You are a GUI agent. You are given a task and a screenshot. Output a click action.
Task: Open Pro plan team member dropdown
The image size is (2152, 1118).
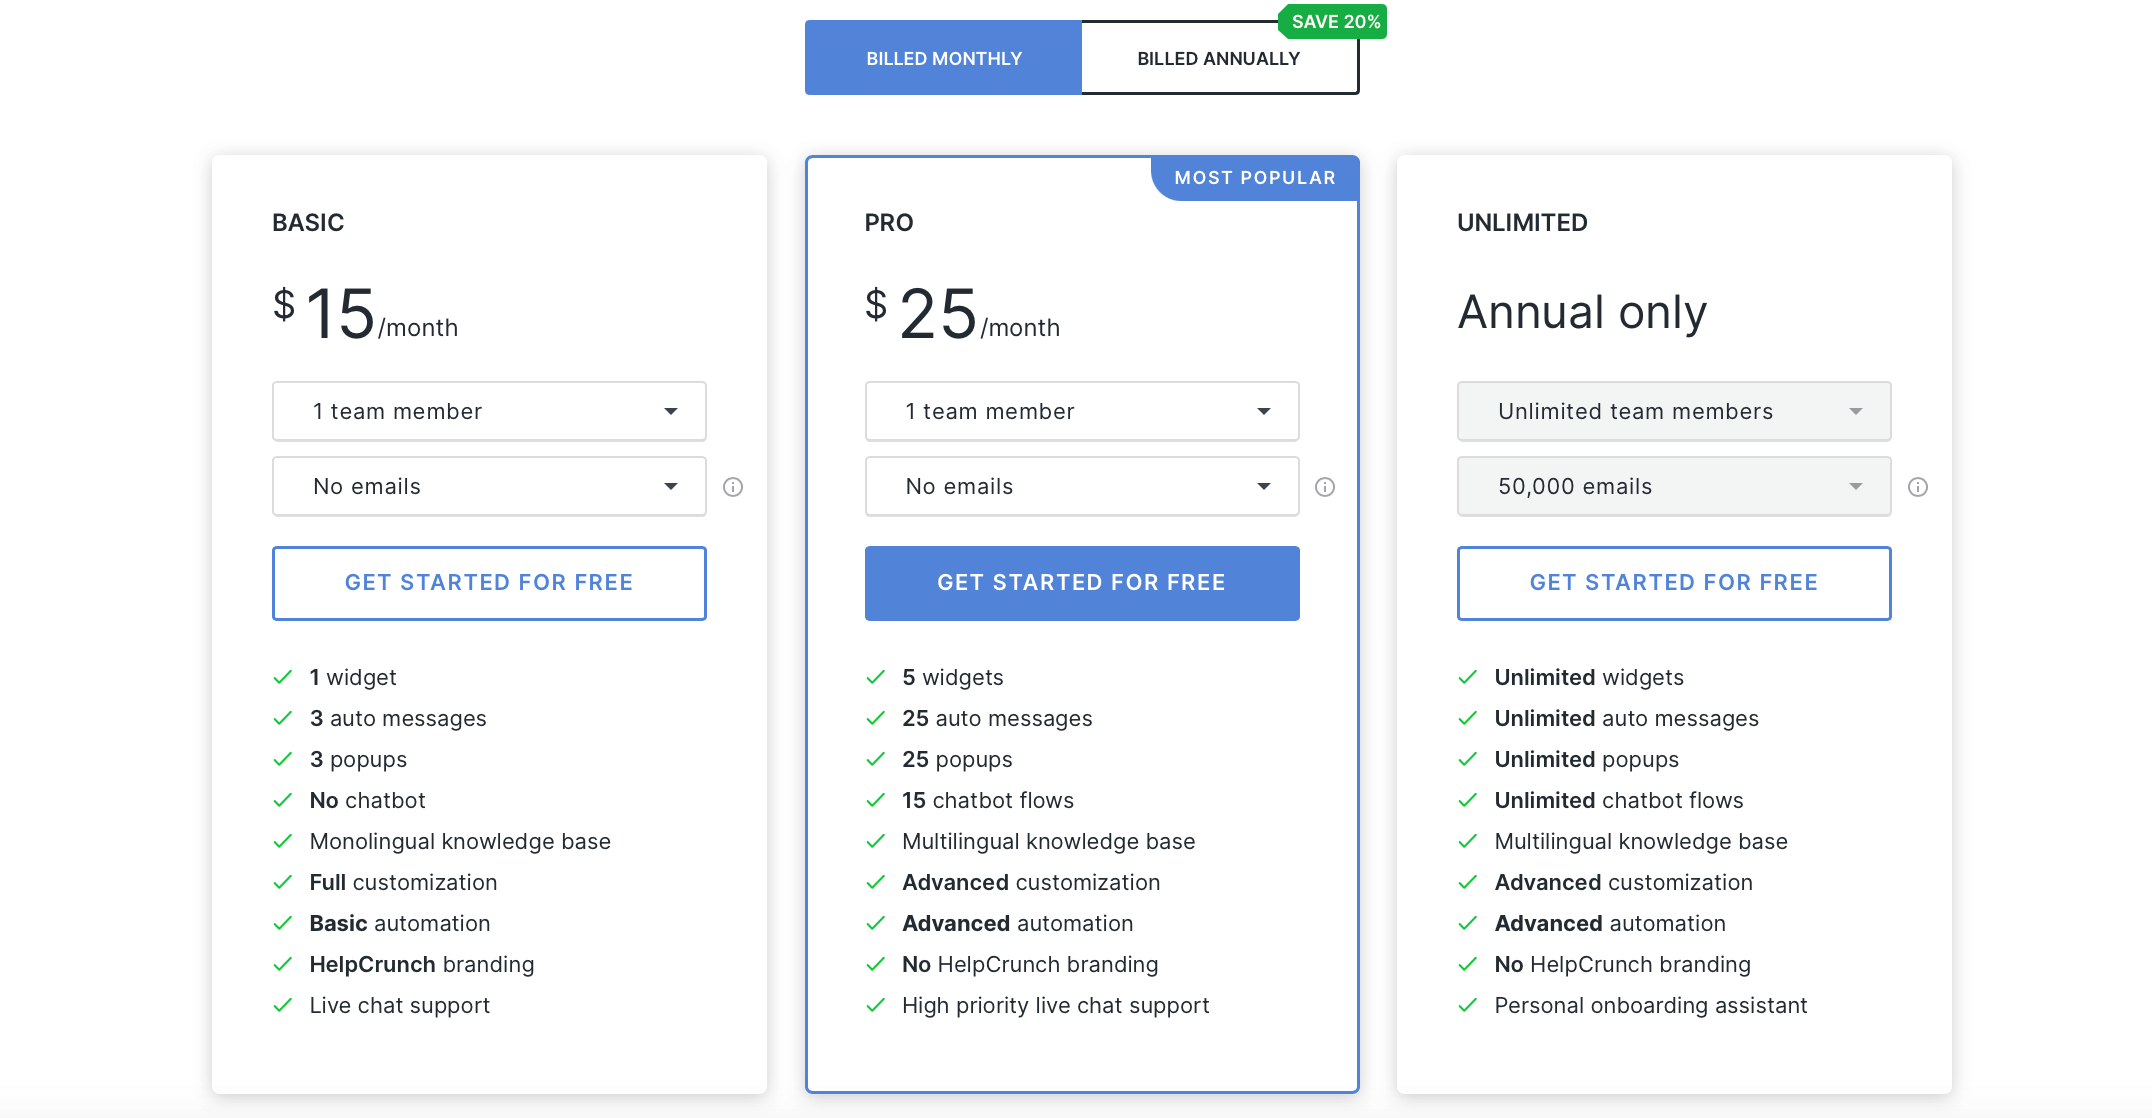[1082, 411]
